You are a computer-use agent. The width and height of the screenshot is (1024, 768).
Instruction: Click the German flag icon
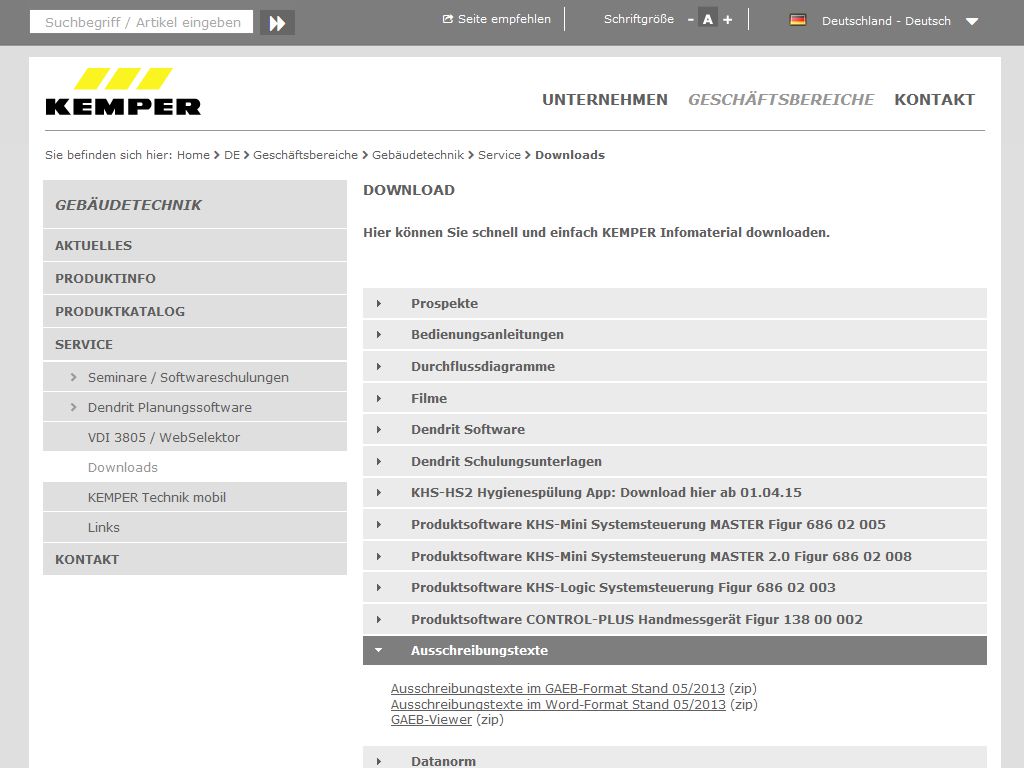797,20
